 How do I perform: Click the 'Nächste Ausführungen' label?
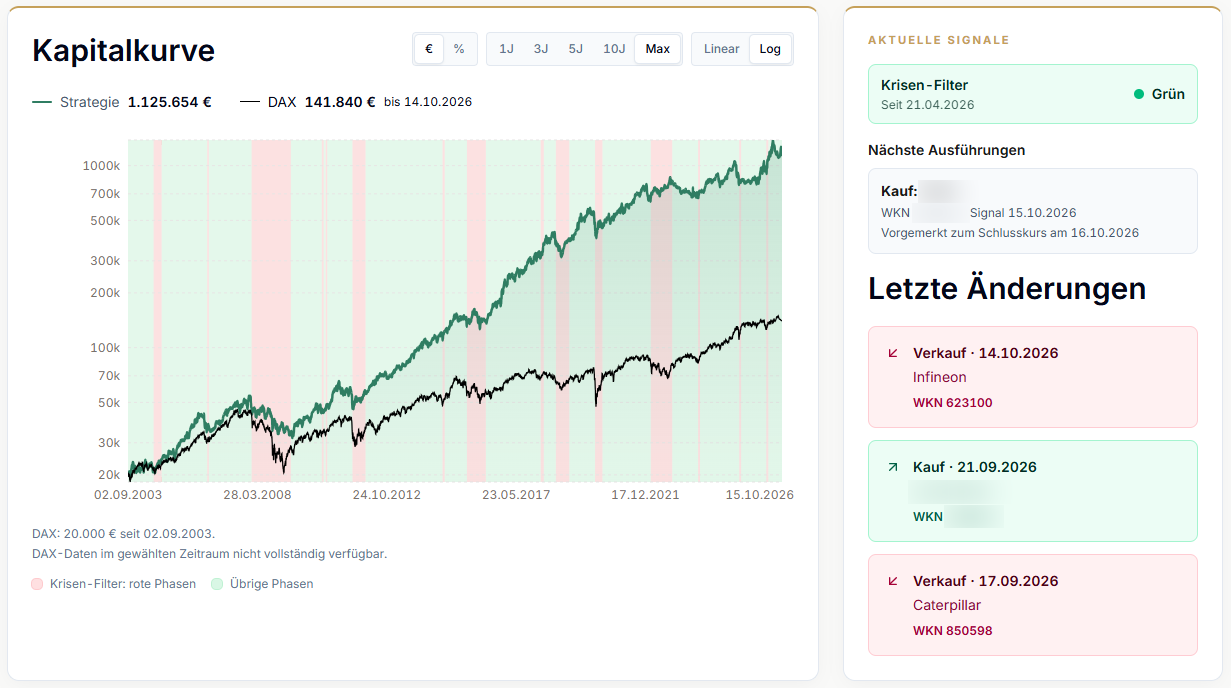[x=947, y=150]
